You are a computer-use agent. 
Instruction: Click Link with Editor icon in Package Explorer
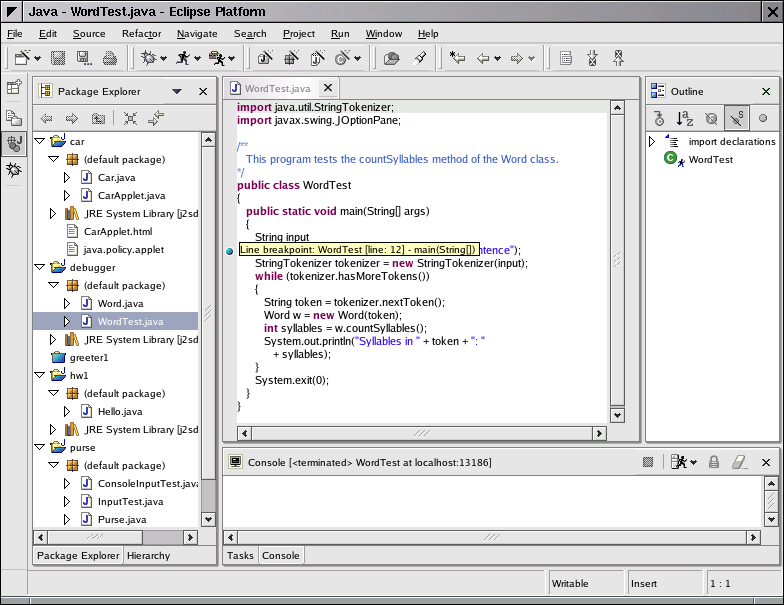[156, 118]
